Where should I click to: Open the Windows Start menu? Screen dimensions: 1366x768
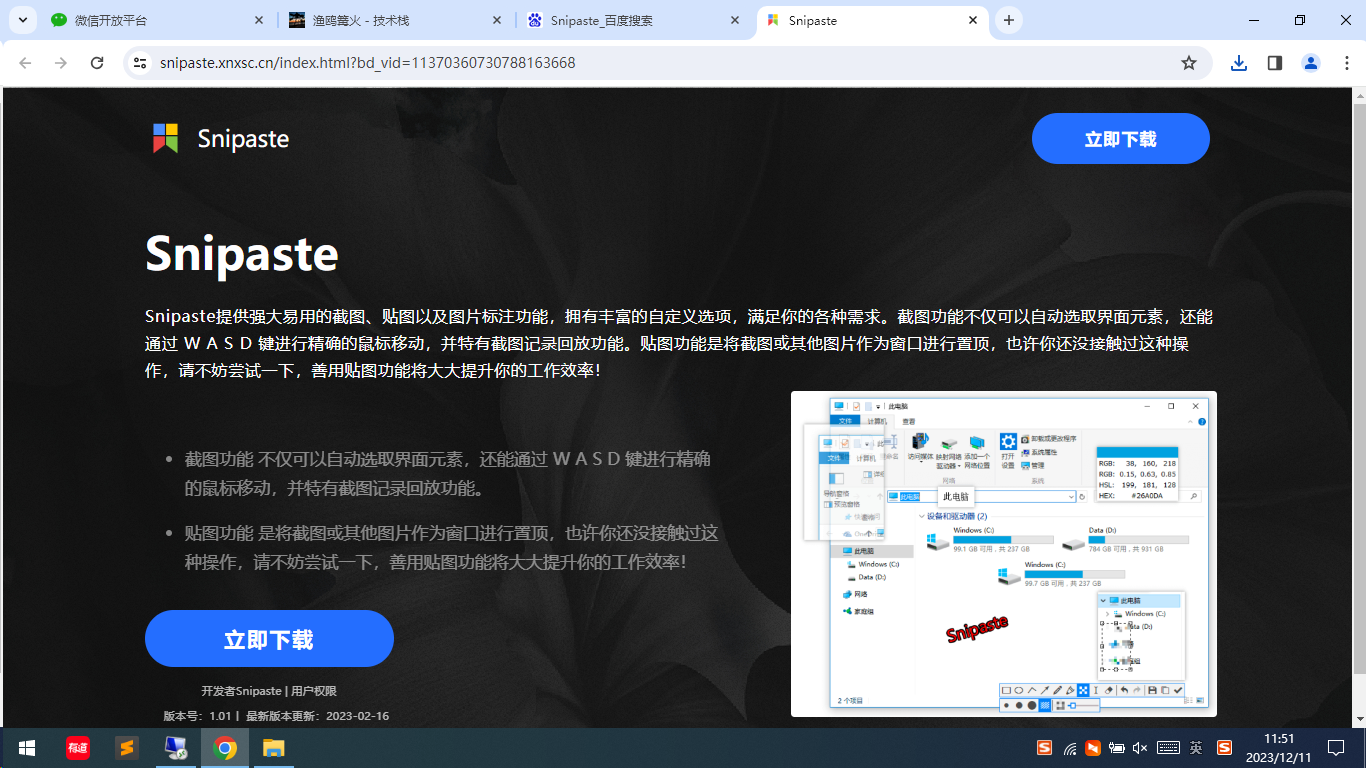tap(27, 748)
